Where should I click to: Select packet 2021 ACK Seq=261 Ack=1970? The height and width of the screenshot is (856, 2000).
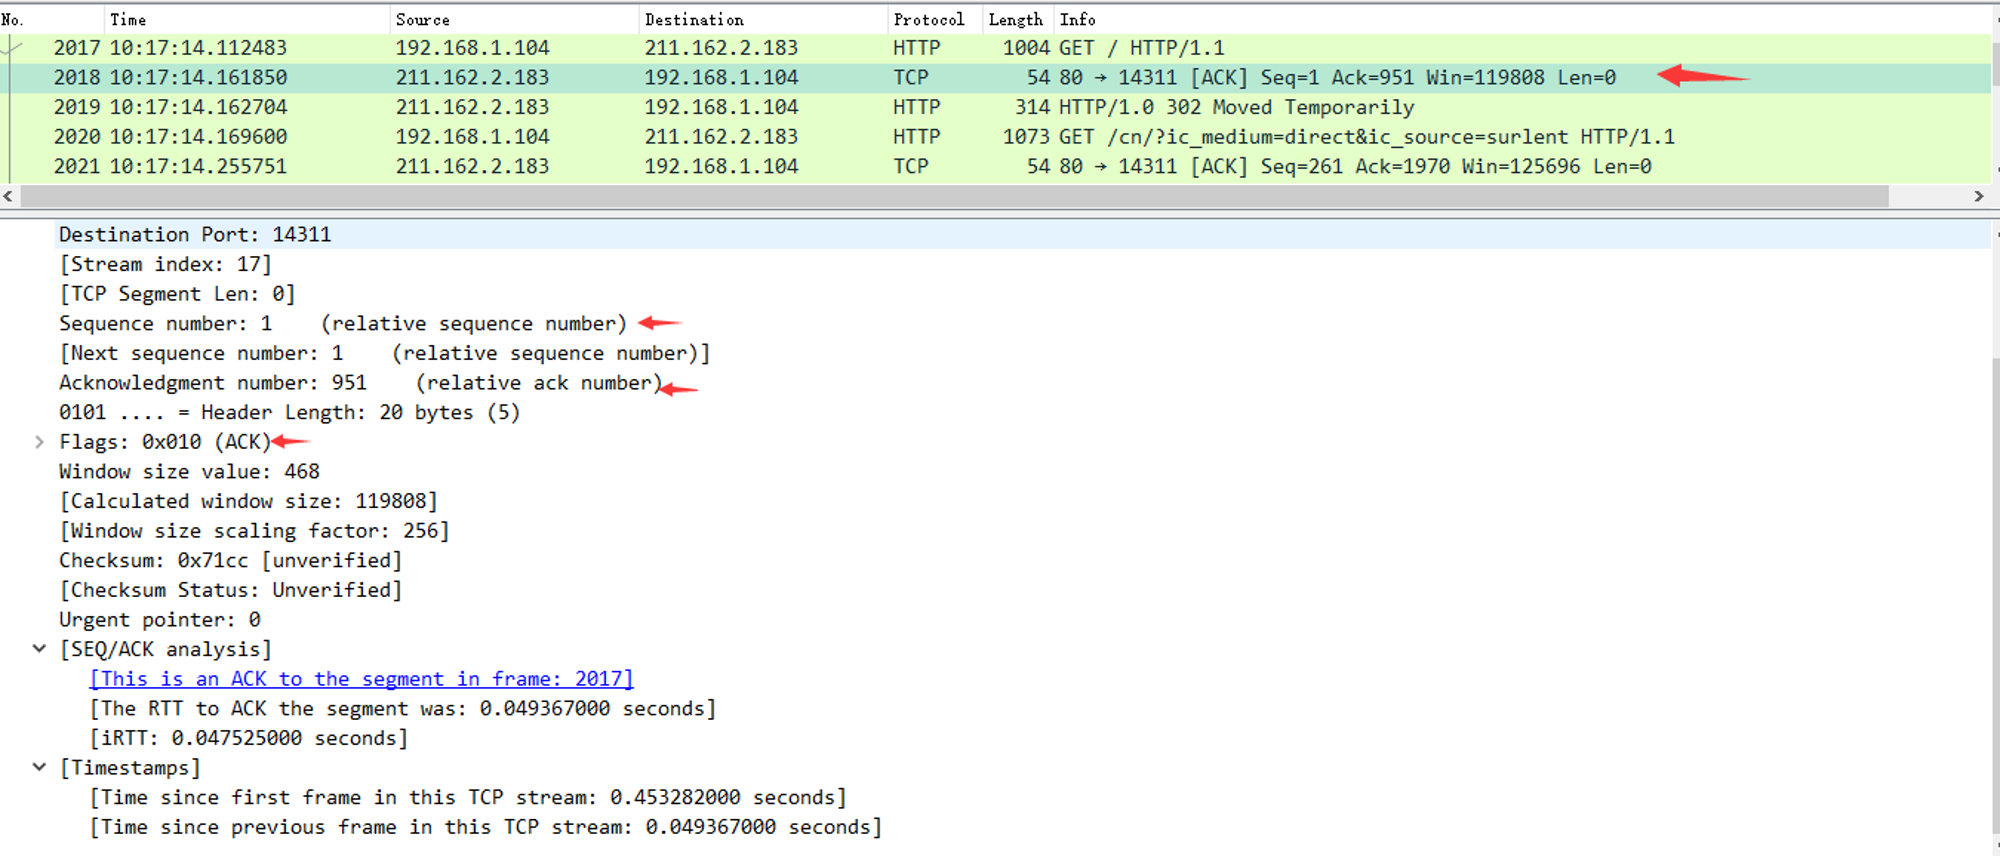[995, 166]
